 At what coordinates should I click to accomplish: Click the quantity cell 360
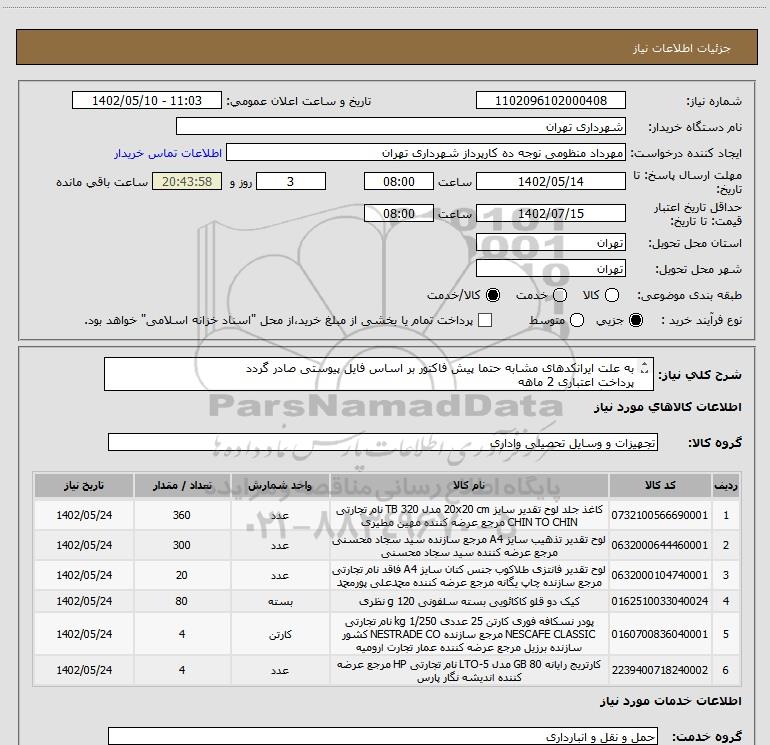[182, 515]
